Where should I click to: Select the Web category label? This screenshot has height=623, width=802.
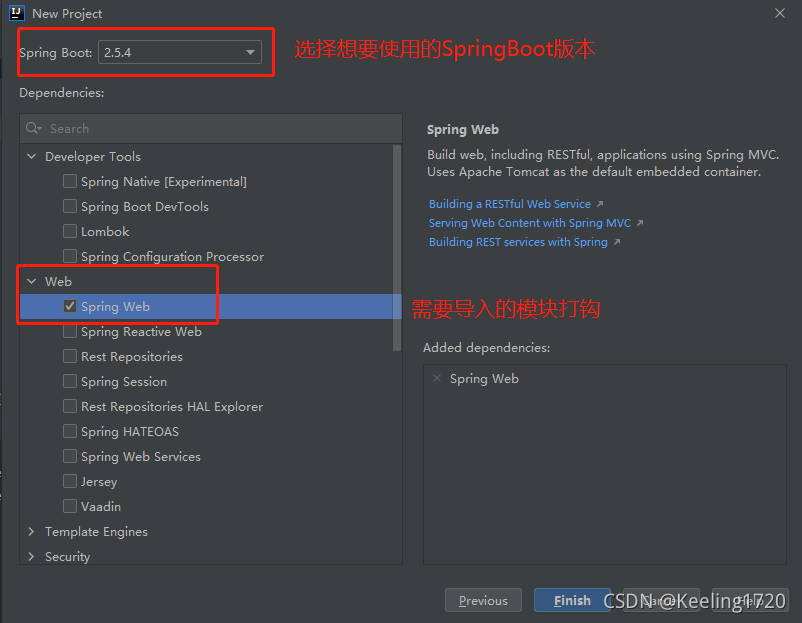pos(58,281)
